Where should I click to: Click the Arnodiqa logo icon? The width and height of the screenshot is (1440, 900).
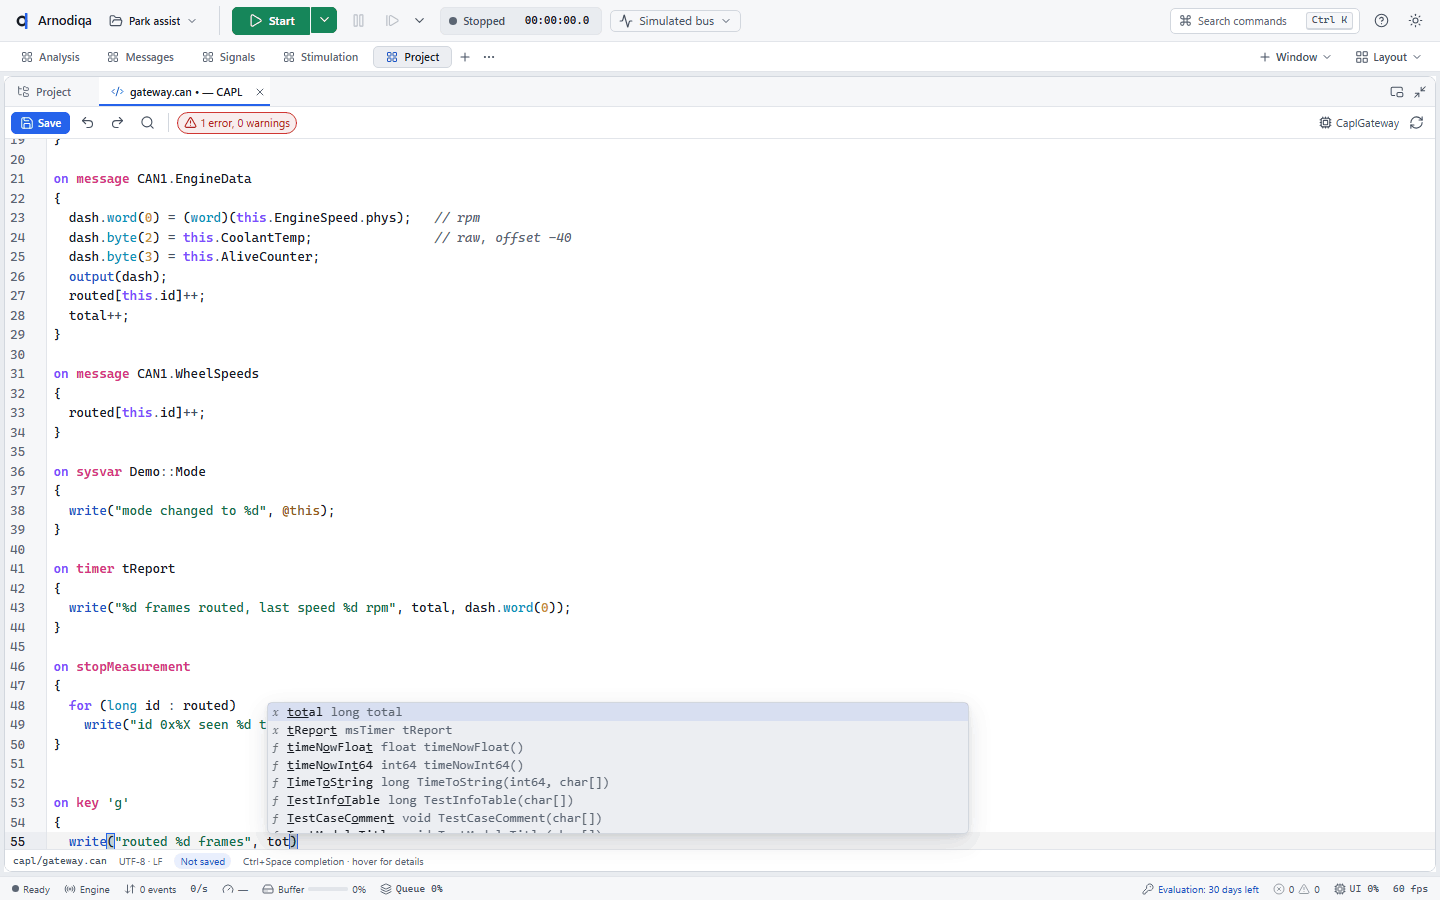22,21
